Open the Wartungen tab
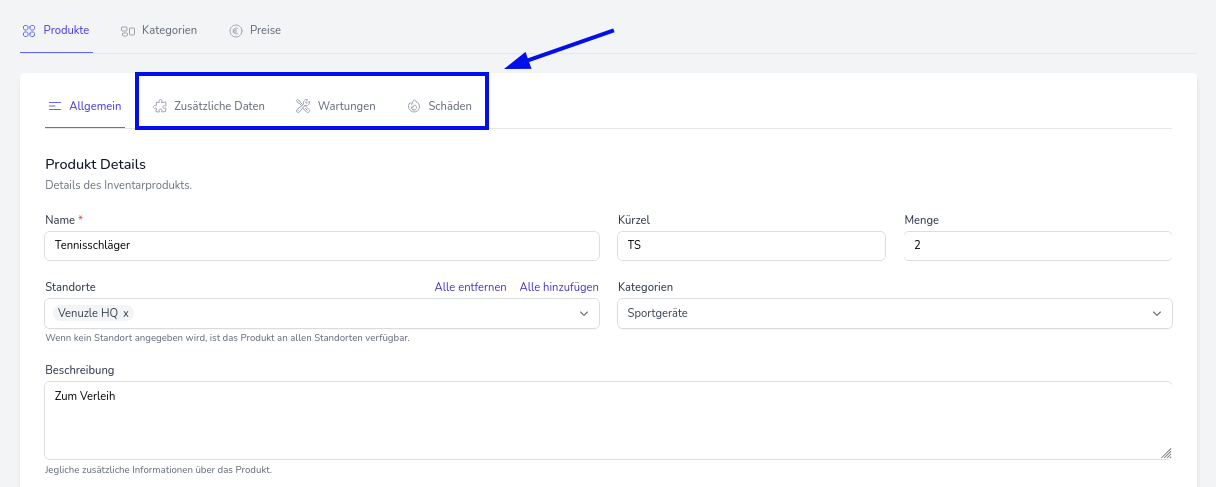Screen dimensions: 1216x487 [x=346, y=106]
